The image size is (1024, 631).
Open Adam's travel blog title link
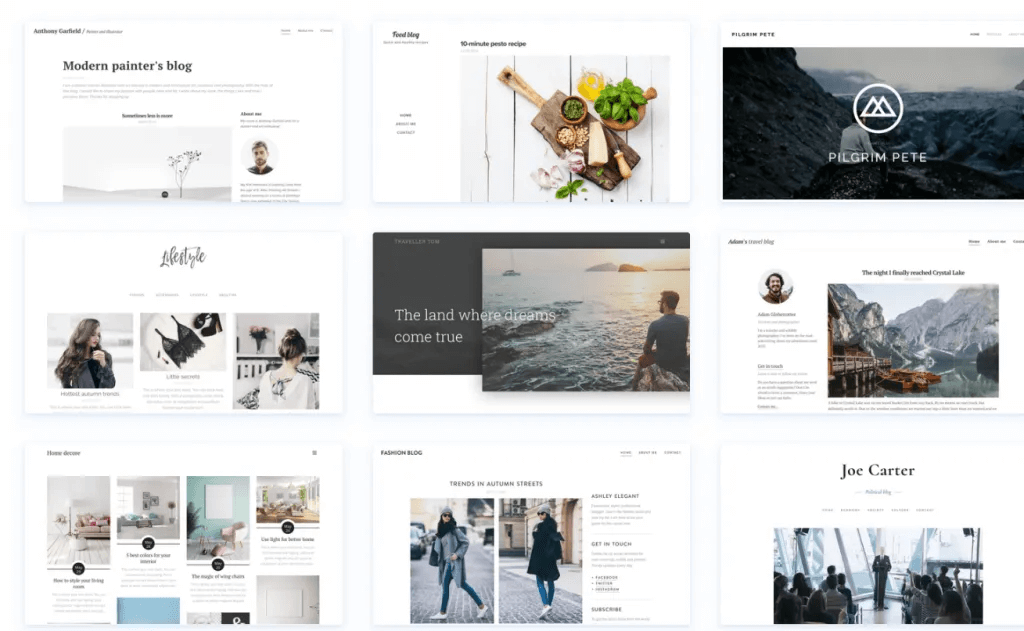(751, 242)
